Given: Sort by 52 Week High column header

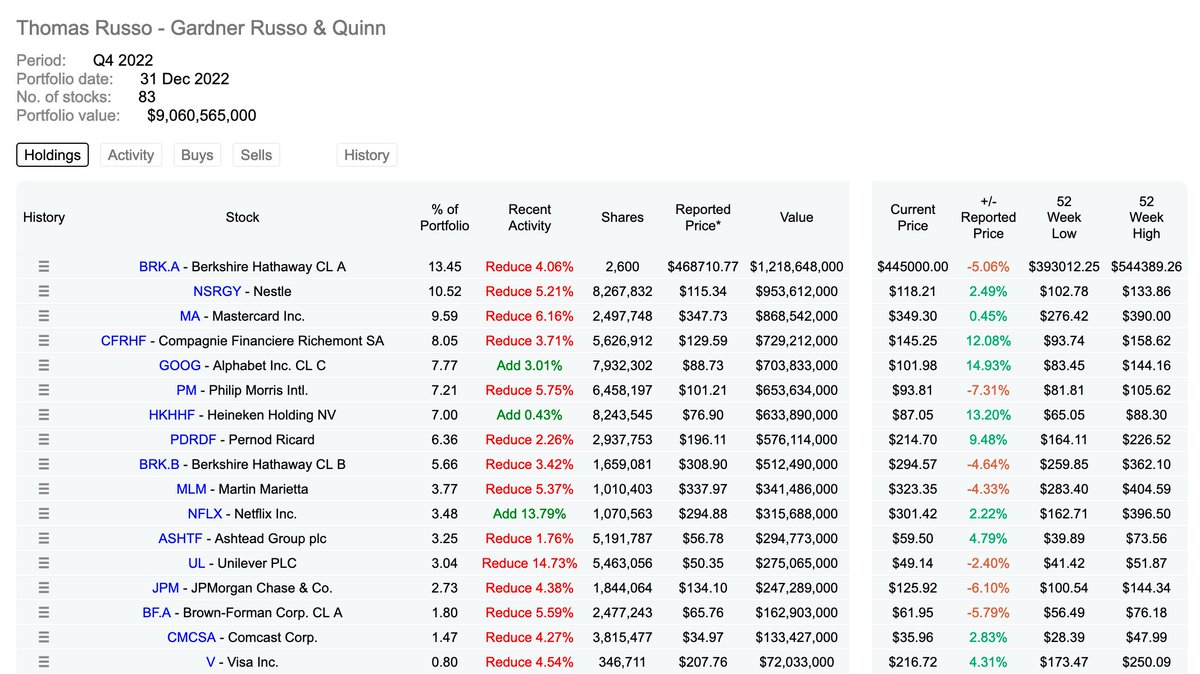Looking at the screenshot, I should coord(1146,217).
